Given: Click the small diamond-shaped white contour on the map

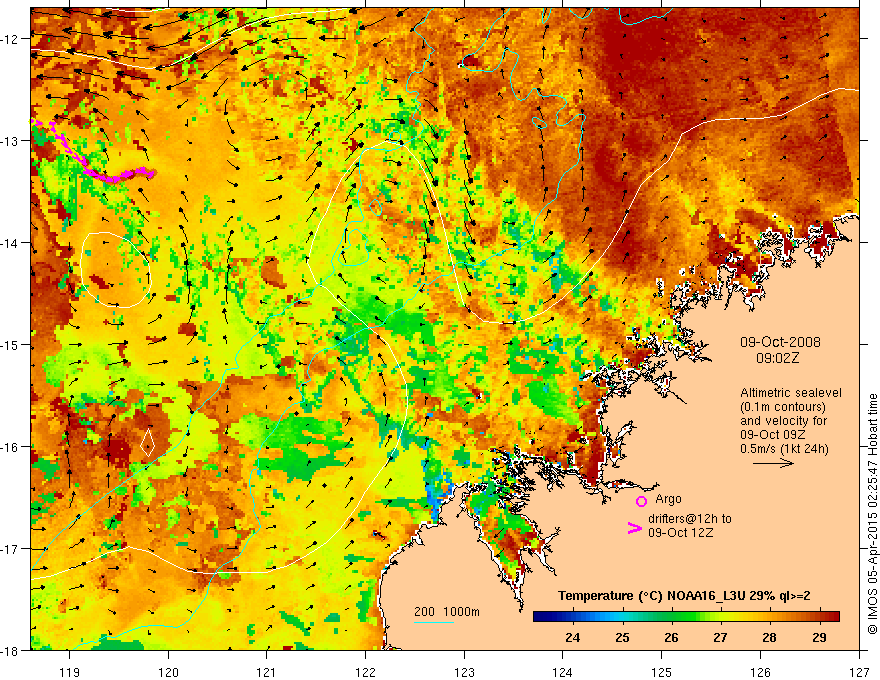Looking at the screenshot, I should 148,442.
